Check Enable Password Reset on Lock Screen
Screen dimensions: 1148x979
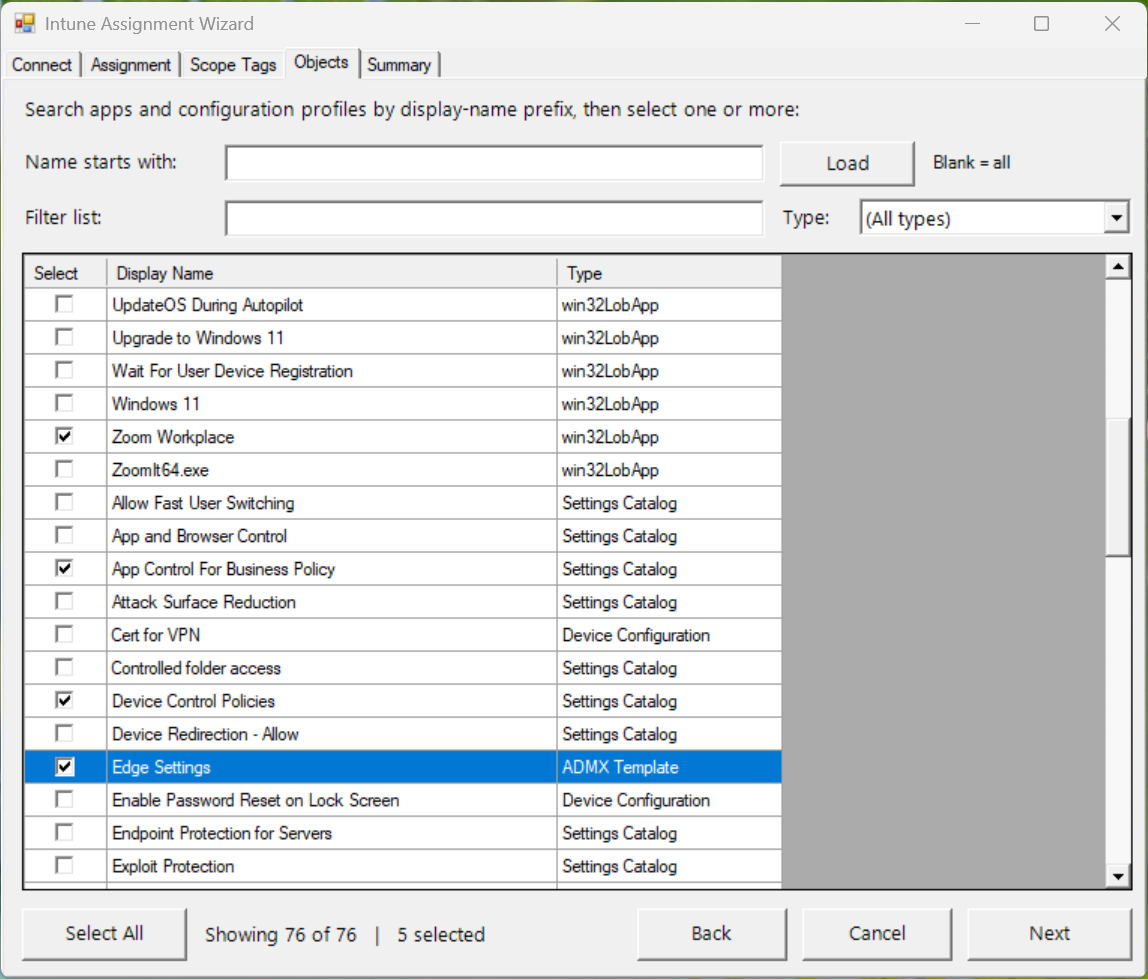(64, 800)
